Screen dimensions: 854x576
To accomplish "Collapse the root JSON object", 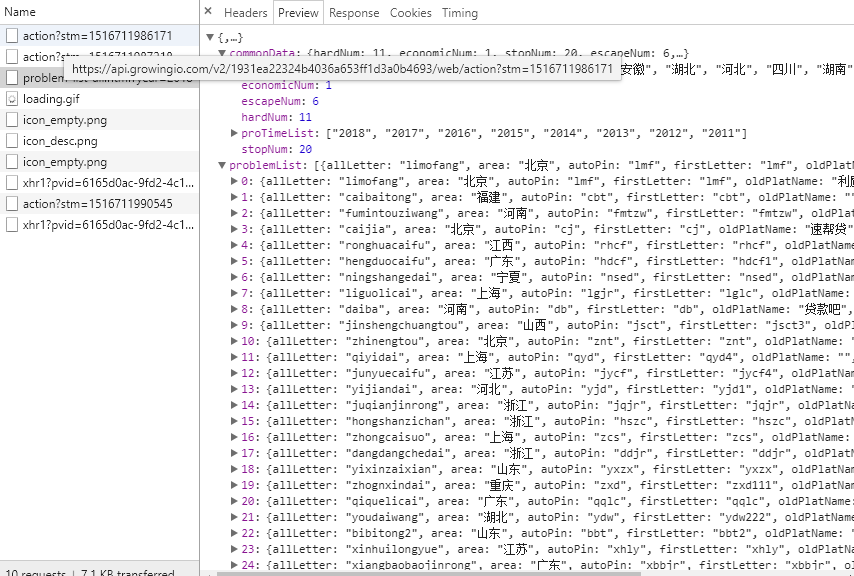I will coord(210,38).
